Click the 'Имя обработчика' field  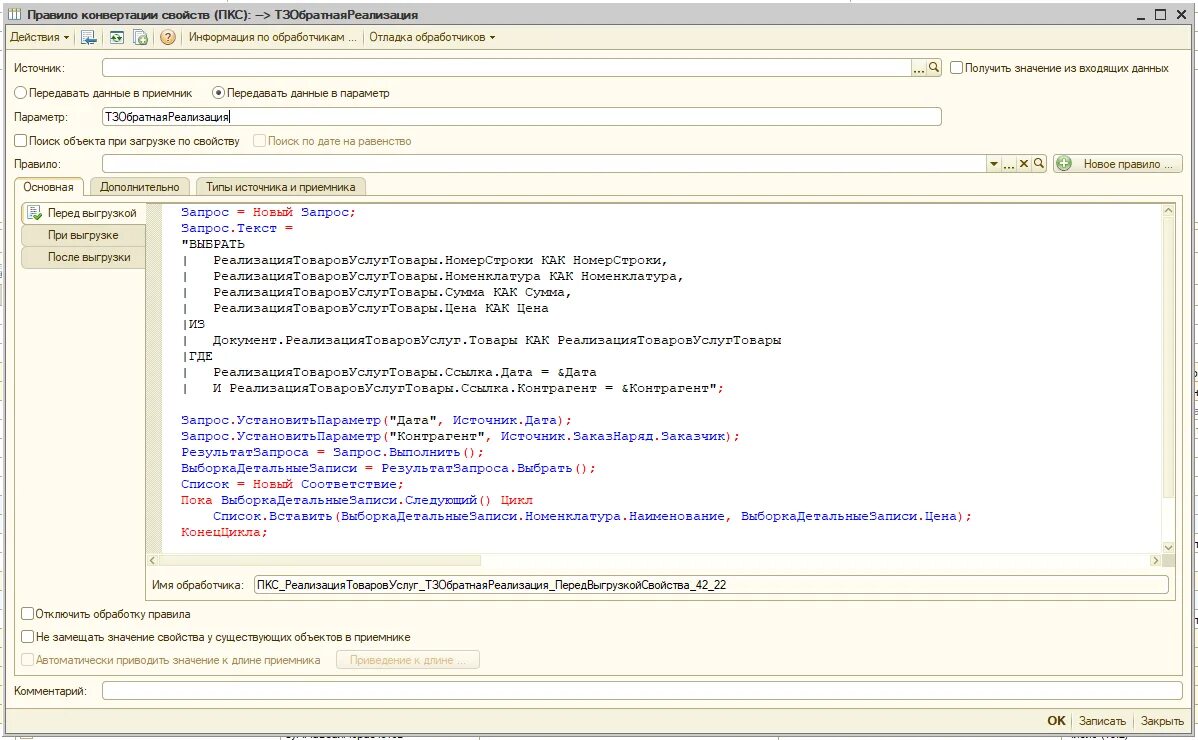pyautogui.click(x=711, y=585)
